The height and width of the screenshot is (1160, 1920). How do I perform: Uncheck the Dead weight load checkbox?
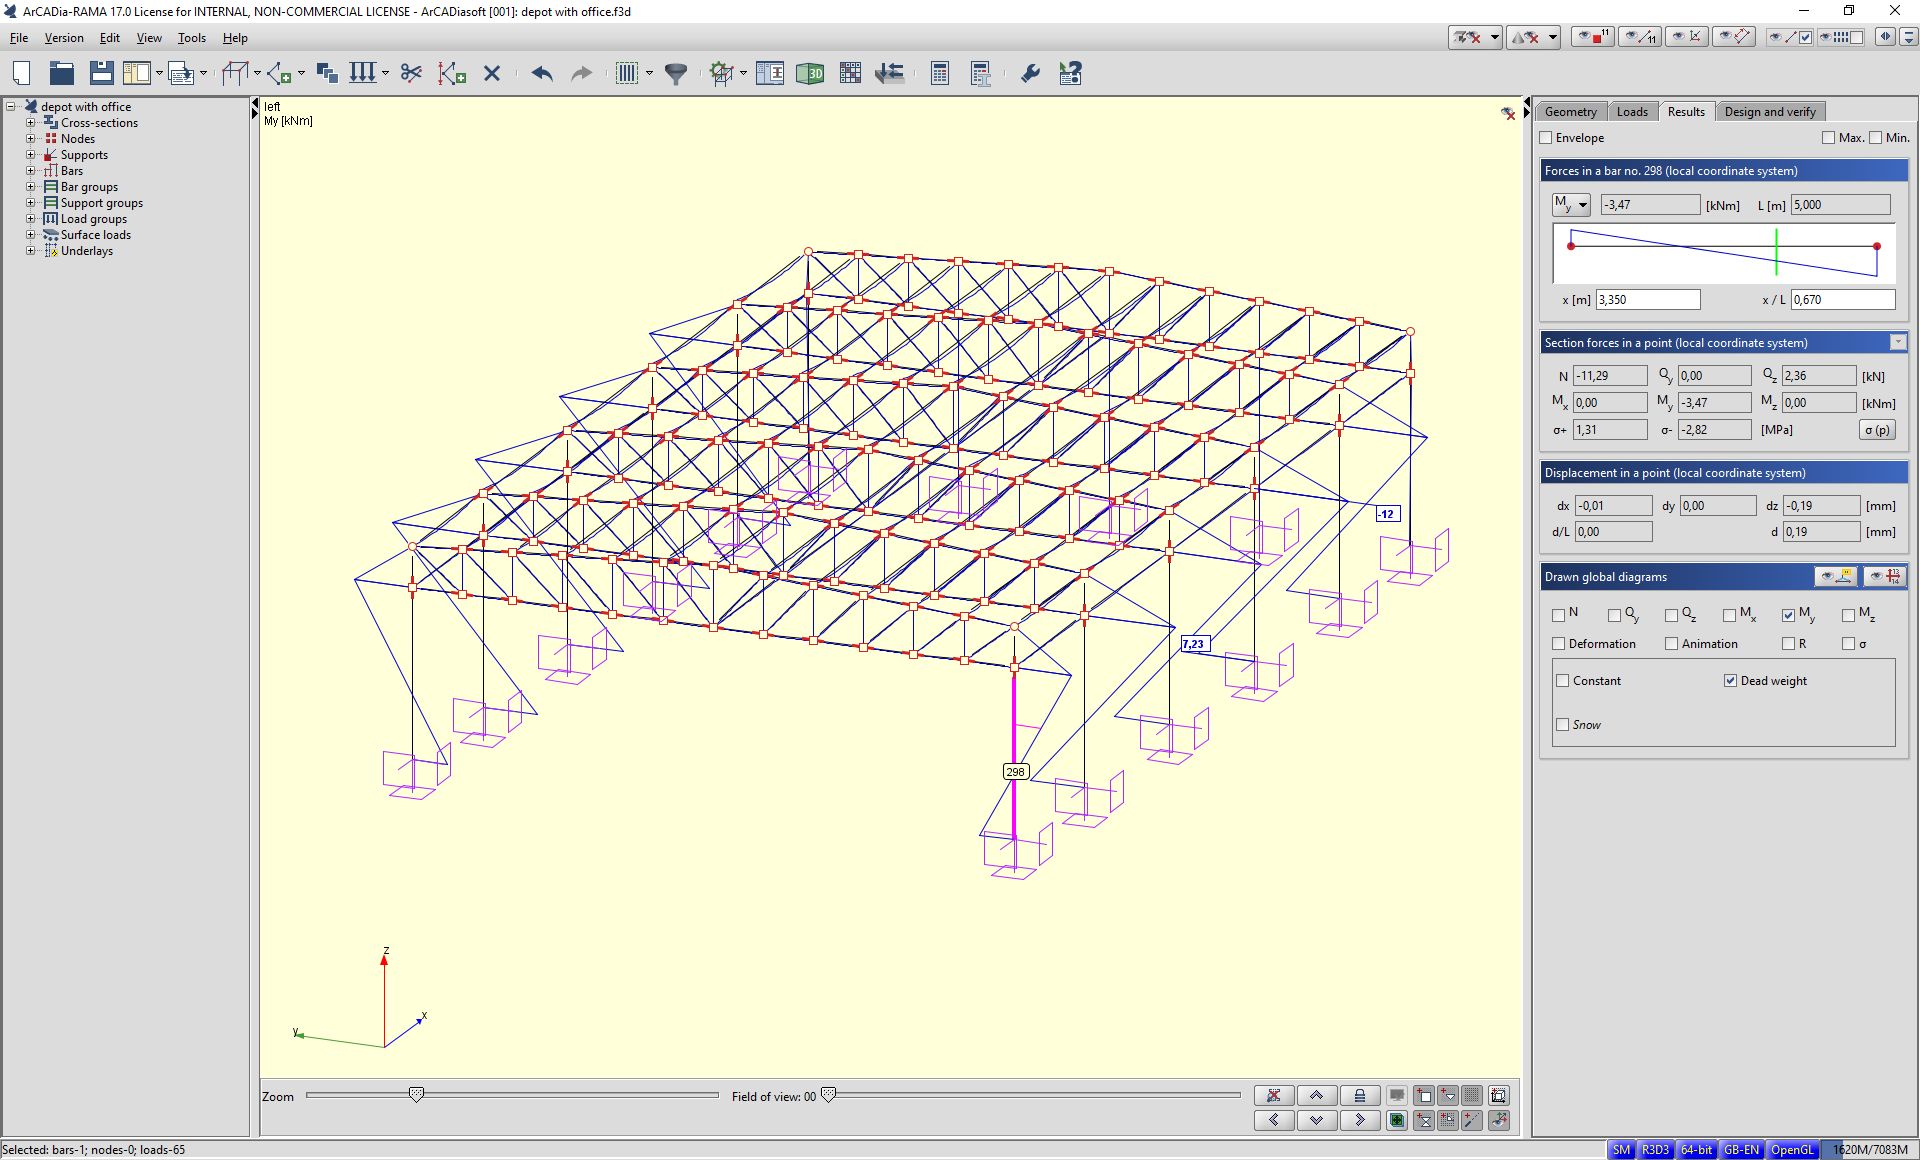pyautogui.click(x=1730, y=681)
